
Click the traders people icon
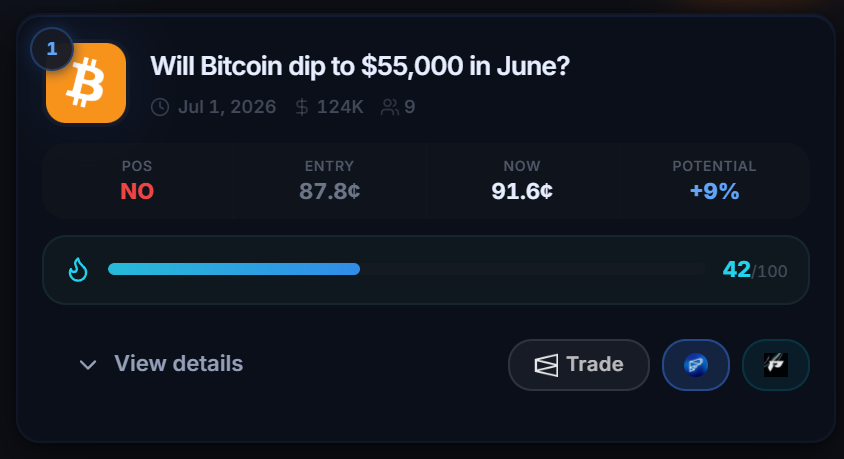pos(390,107)
